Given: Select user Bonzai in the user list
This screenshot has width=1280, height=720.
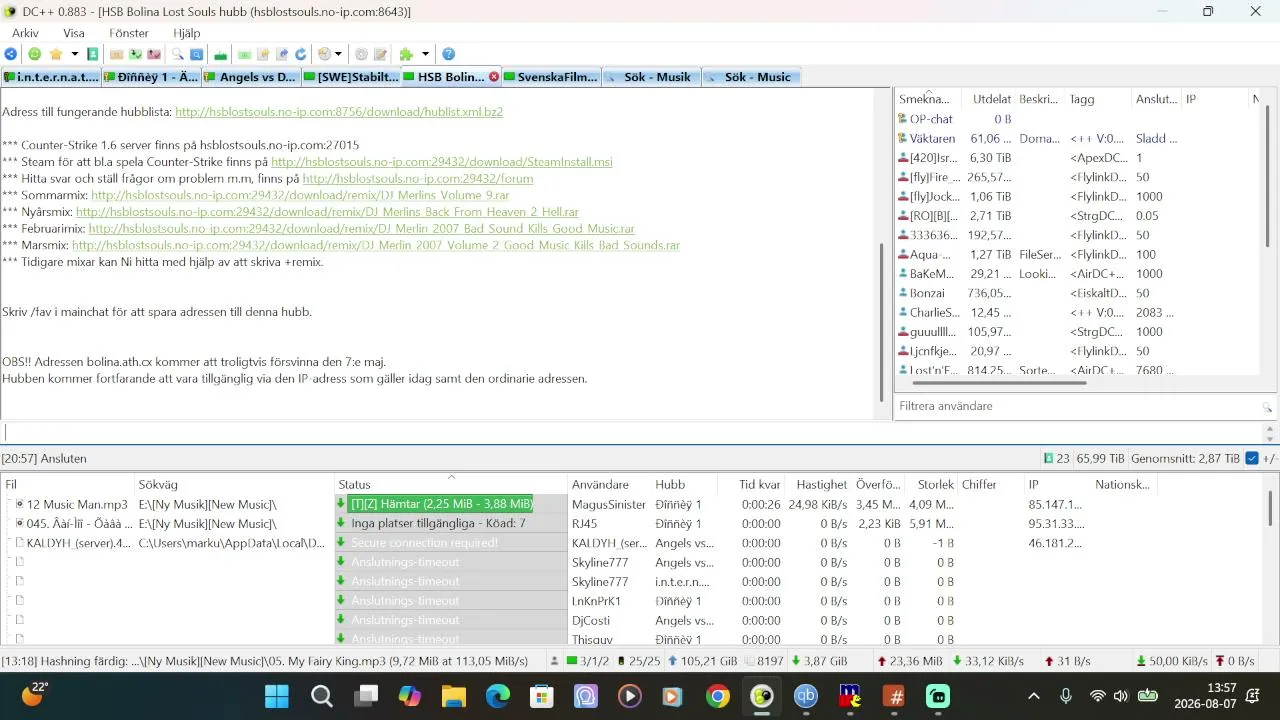Looking at the screenshot, I should coord(927,293).
